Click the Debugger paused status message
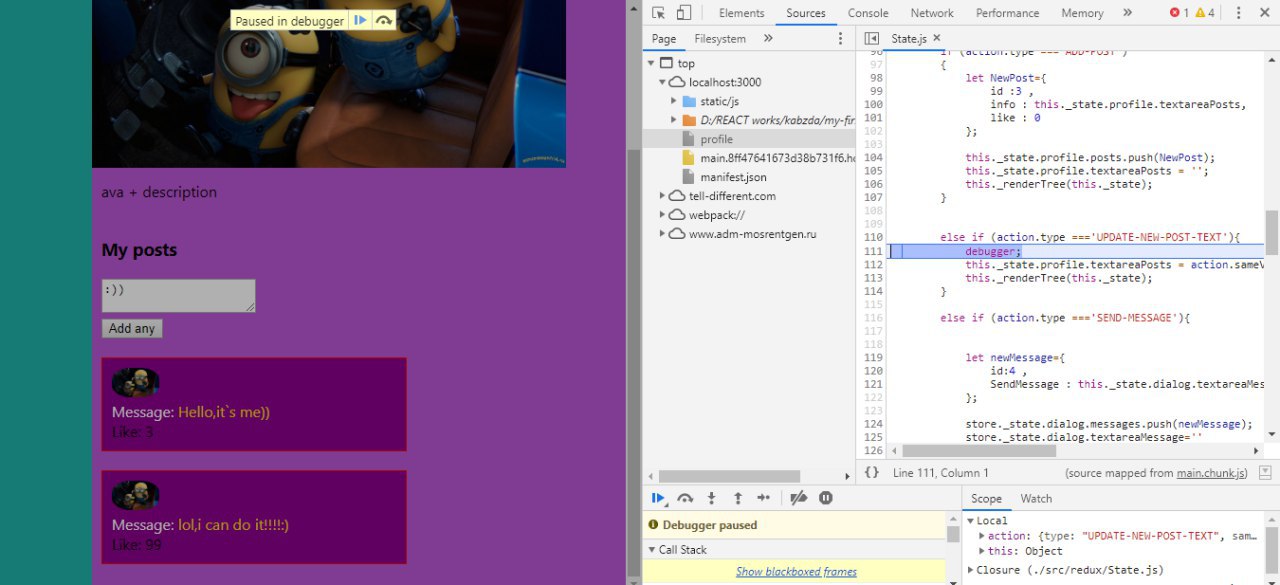The height and width of the screenshot is (585, 1280). (710, 525)
